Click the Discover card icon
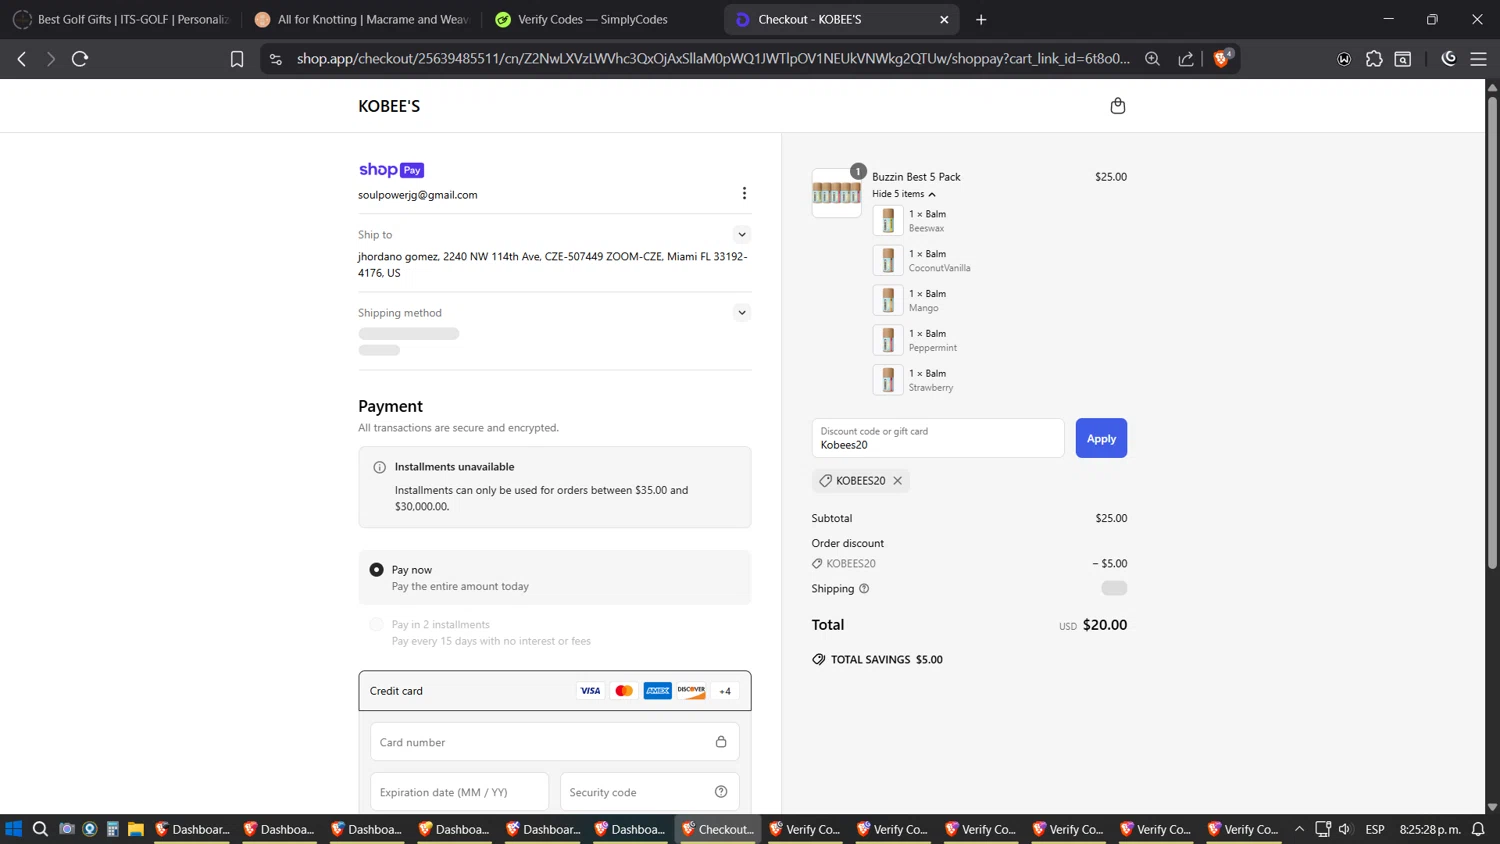 point(691,691)
